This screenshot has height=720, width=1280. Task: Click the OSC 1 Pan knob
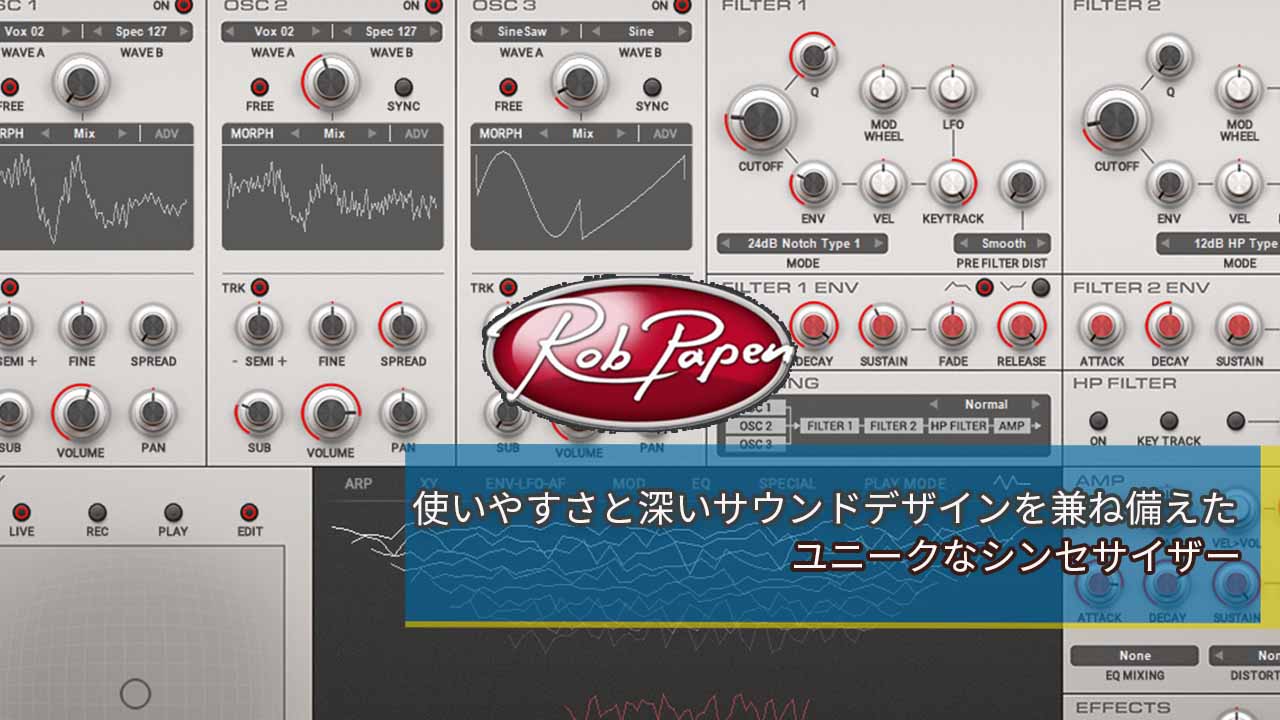(x=153, y=412)
